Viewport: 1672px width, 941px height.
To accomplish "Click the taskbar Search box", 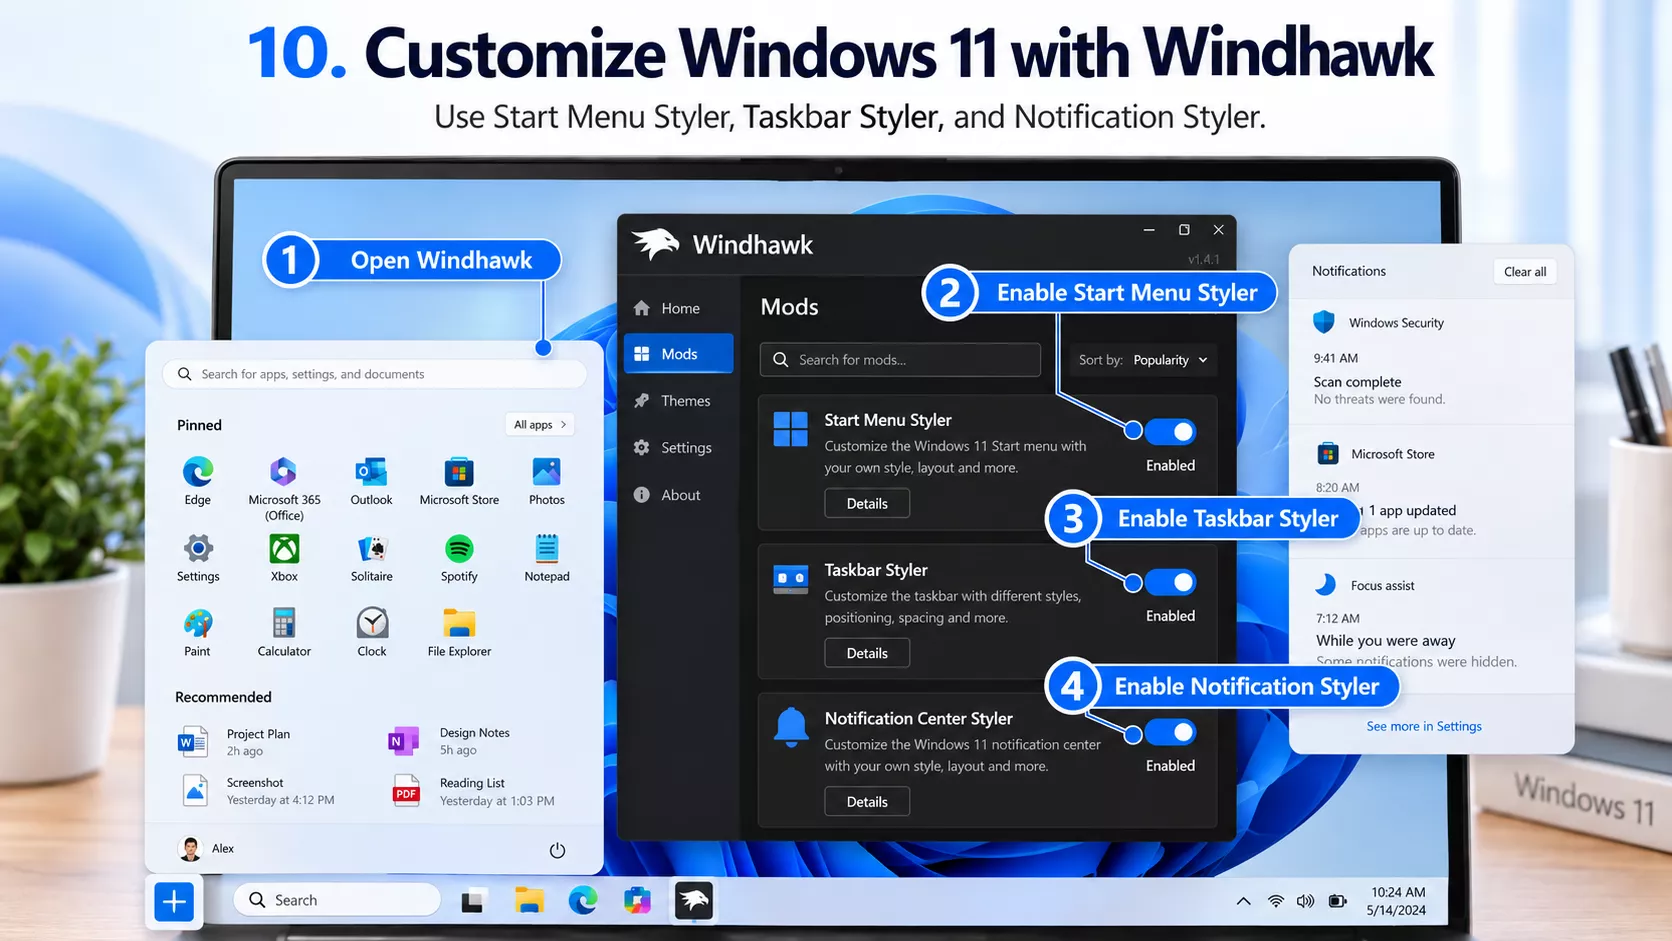I will (x=337, y=900).
